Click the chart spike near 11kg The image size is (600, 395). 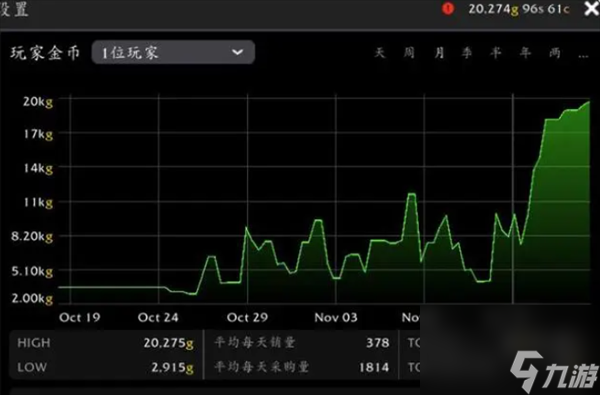click(x=411, y=194)
